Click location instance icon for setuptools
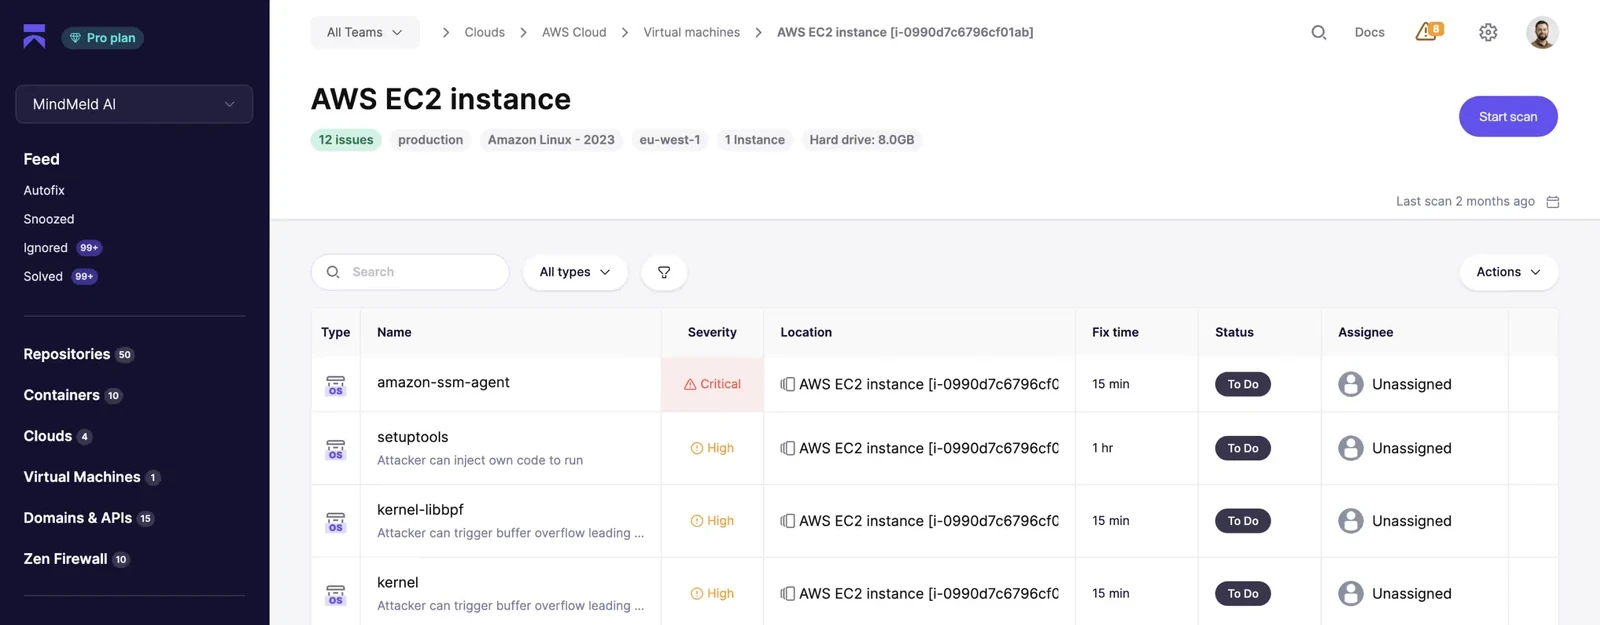 point(788,448)
